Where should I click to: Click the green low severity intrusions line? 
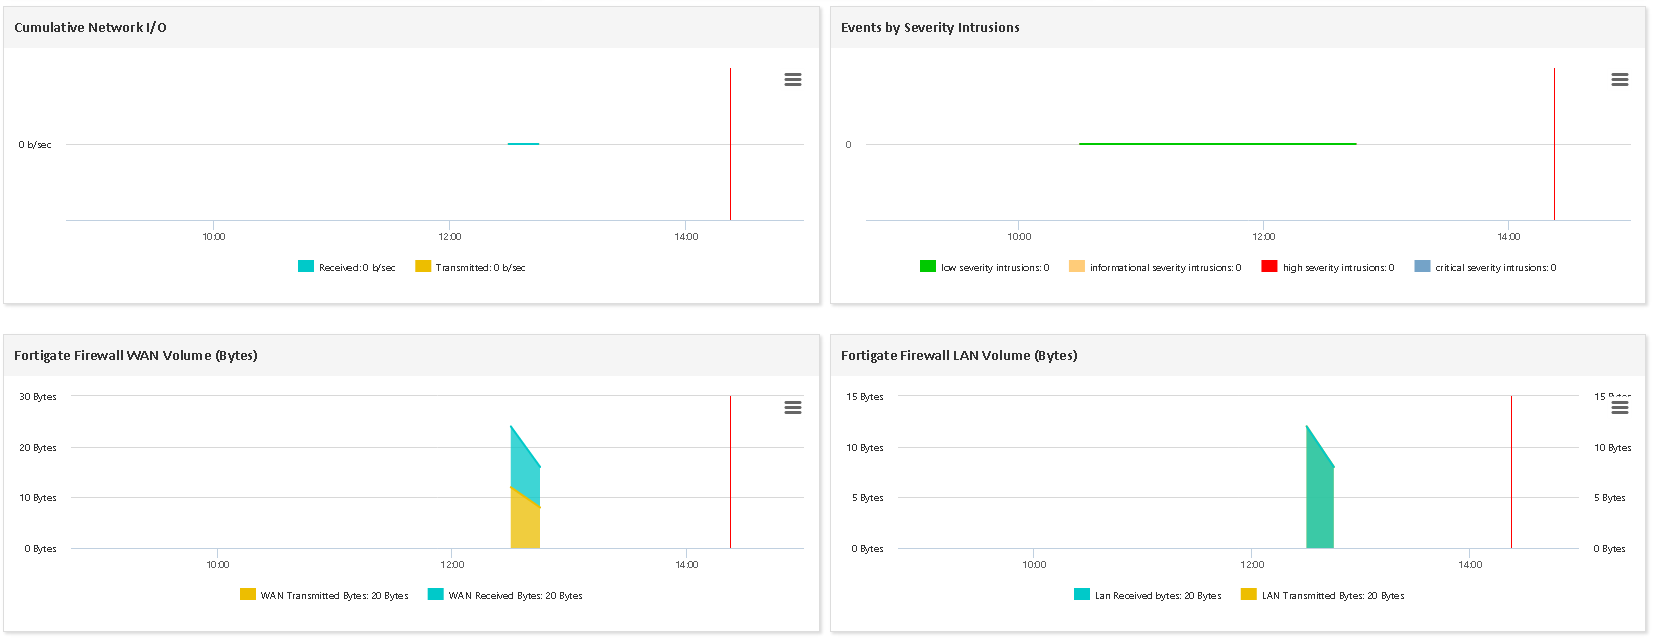click(x=1217, y=144)
